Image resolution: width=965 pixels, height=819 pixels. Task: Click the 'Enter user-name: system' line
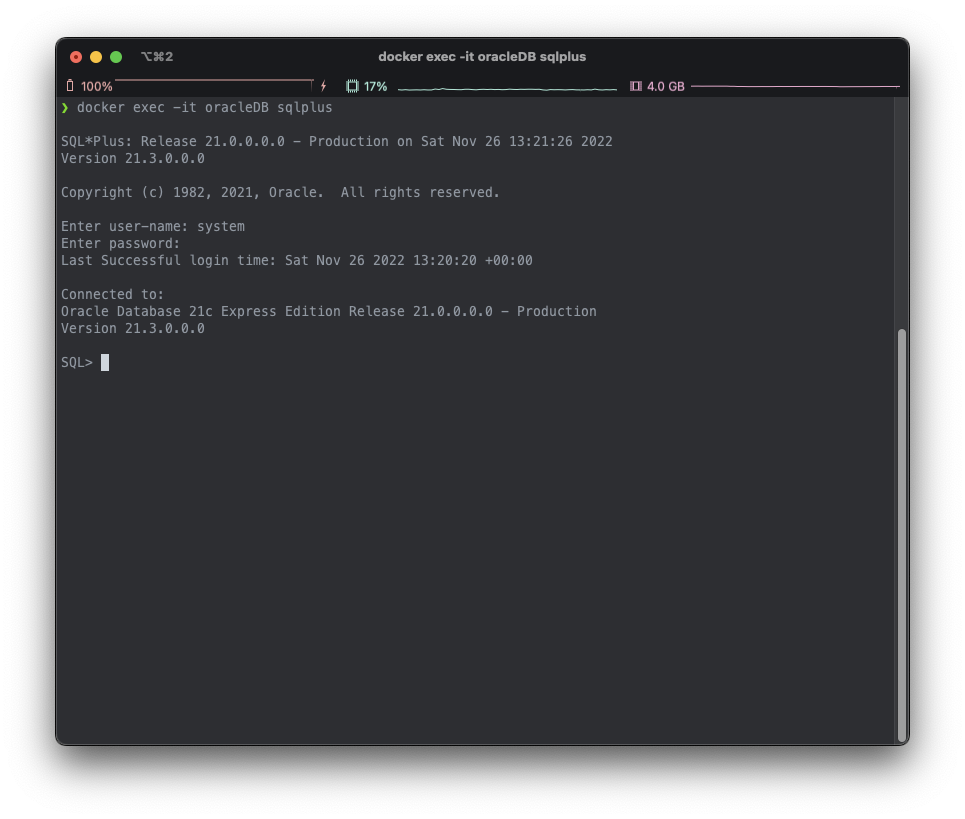tap(153, 226)
